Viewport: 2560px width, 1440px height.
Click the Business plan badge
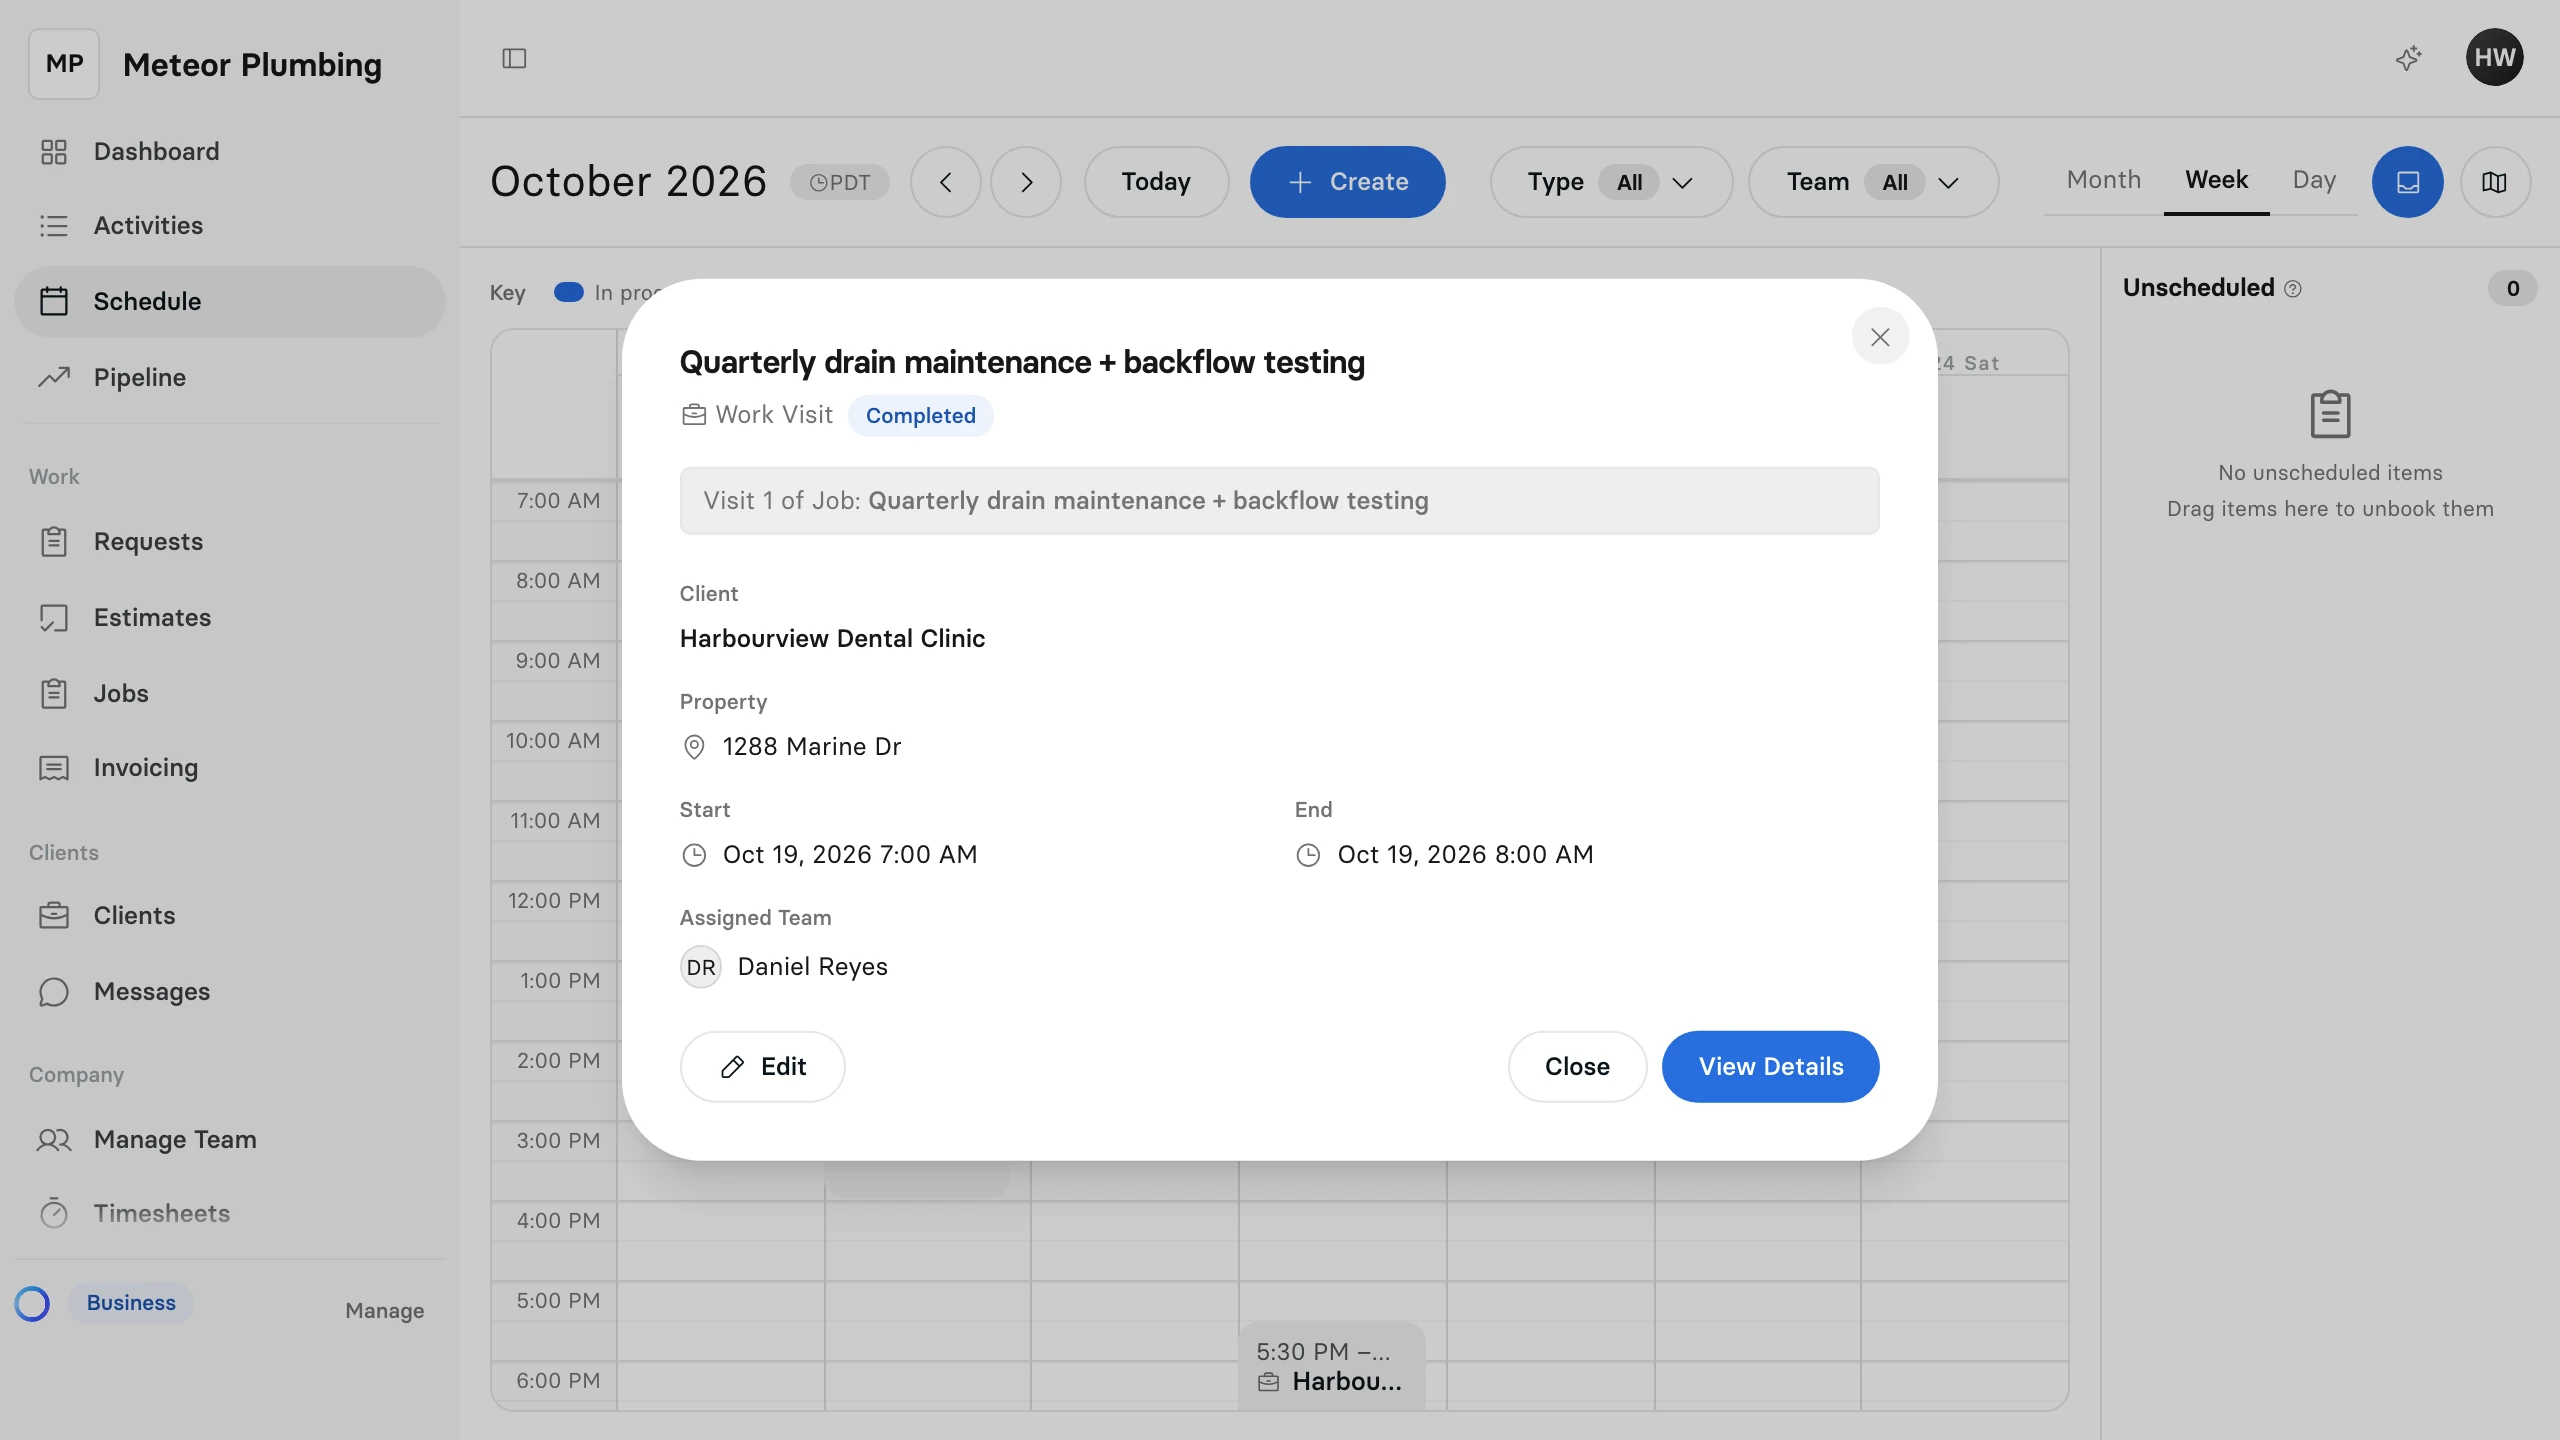(x=131, y=1303)
